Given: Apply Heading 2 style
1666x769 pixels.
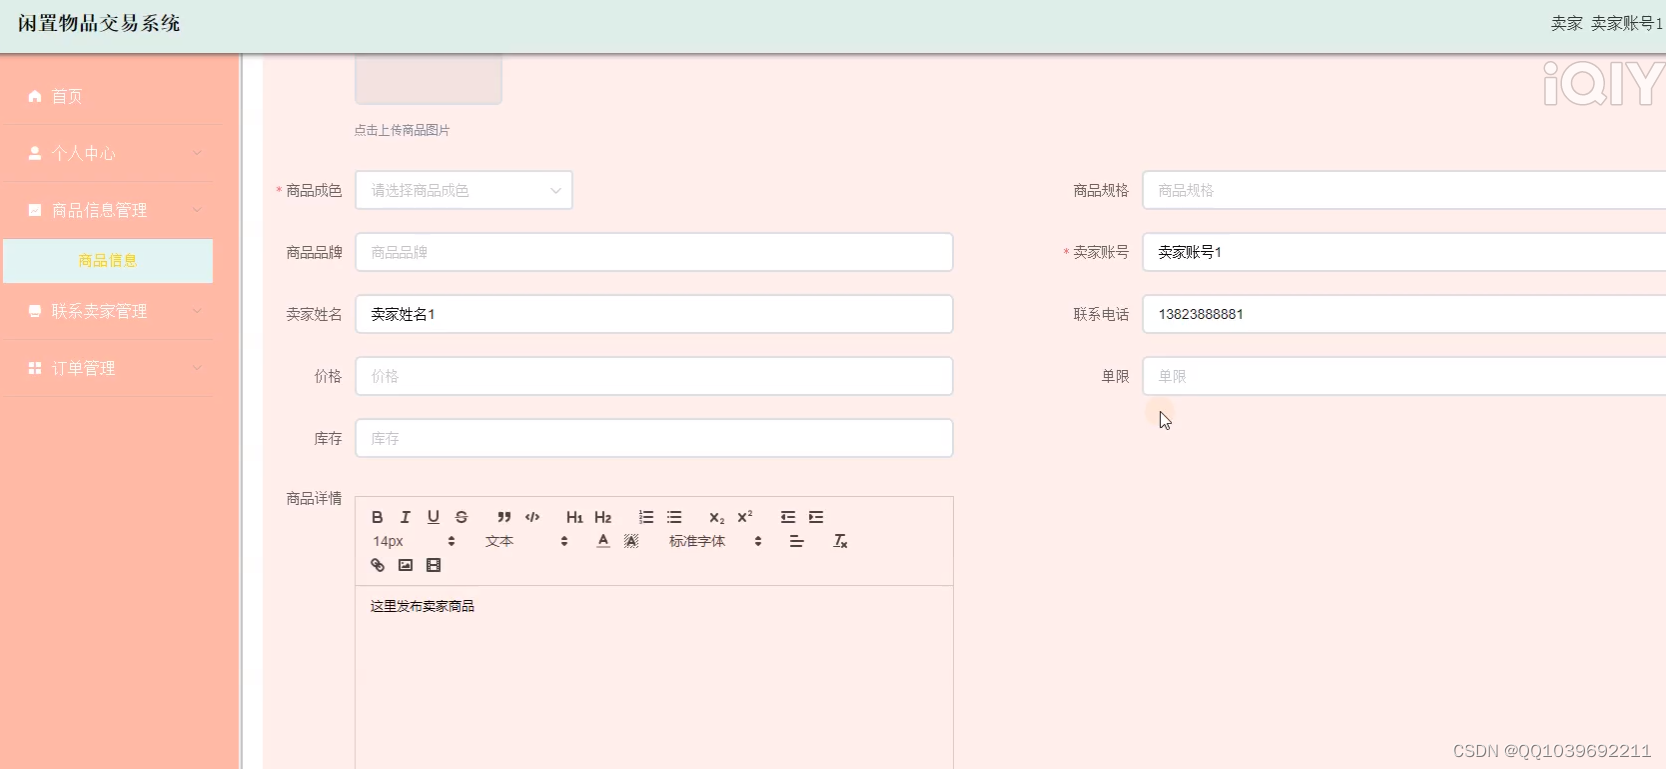Looking at the screenshot, I should tap(602, 517).
